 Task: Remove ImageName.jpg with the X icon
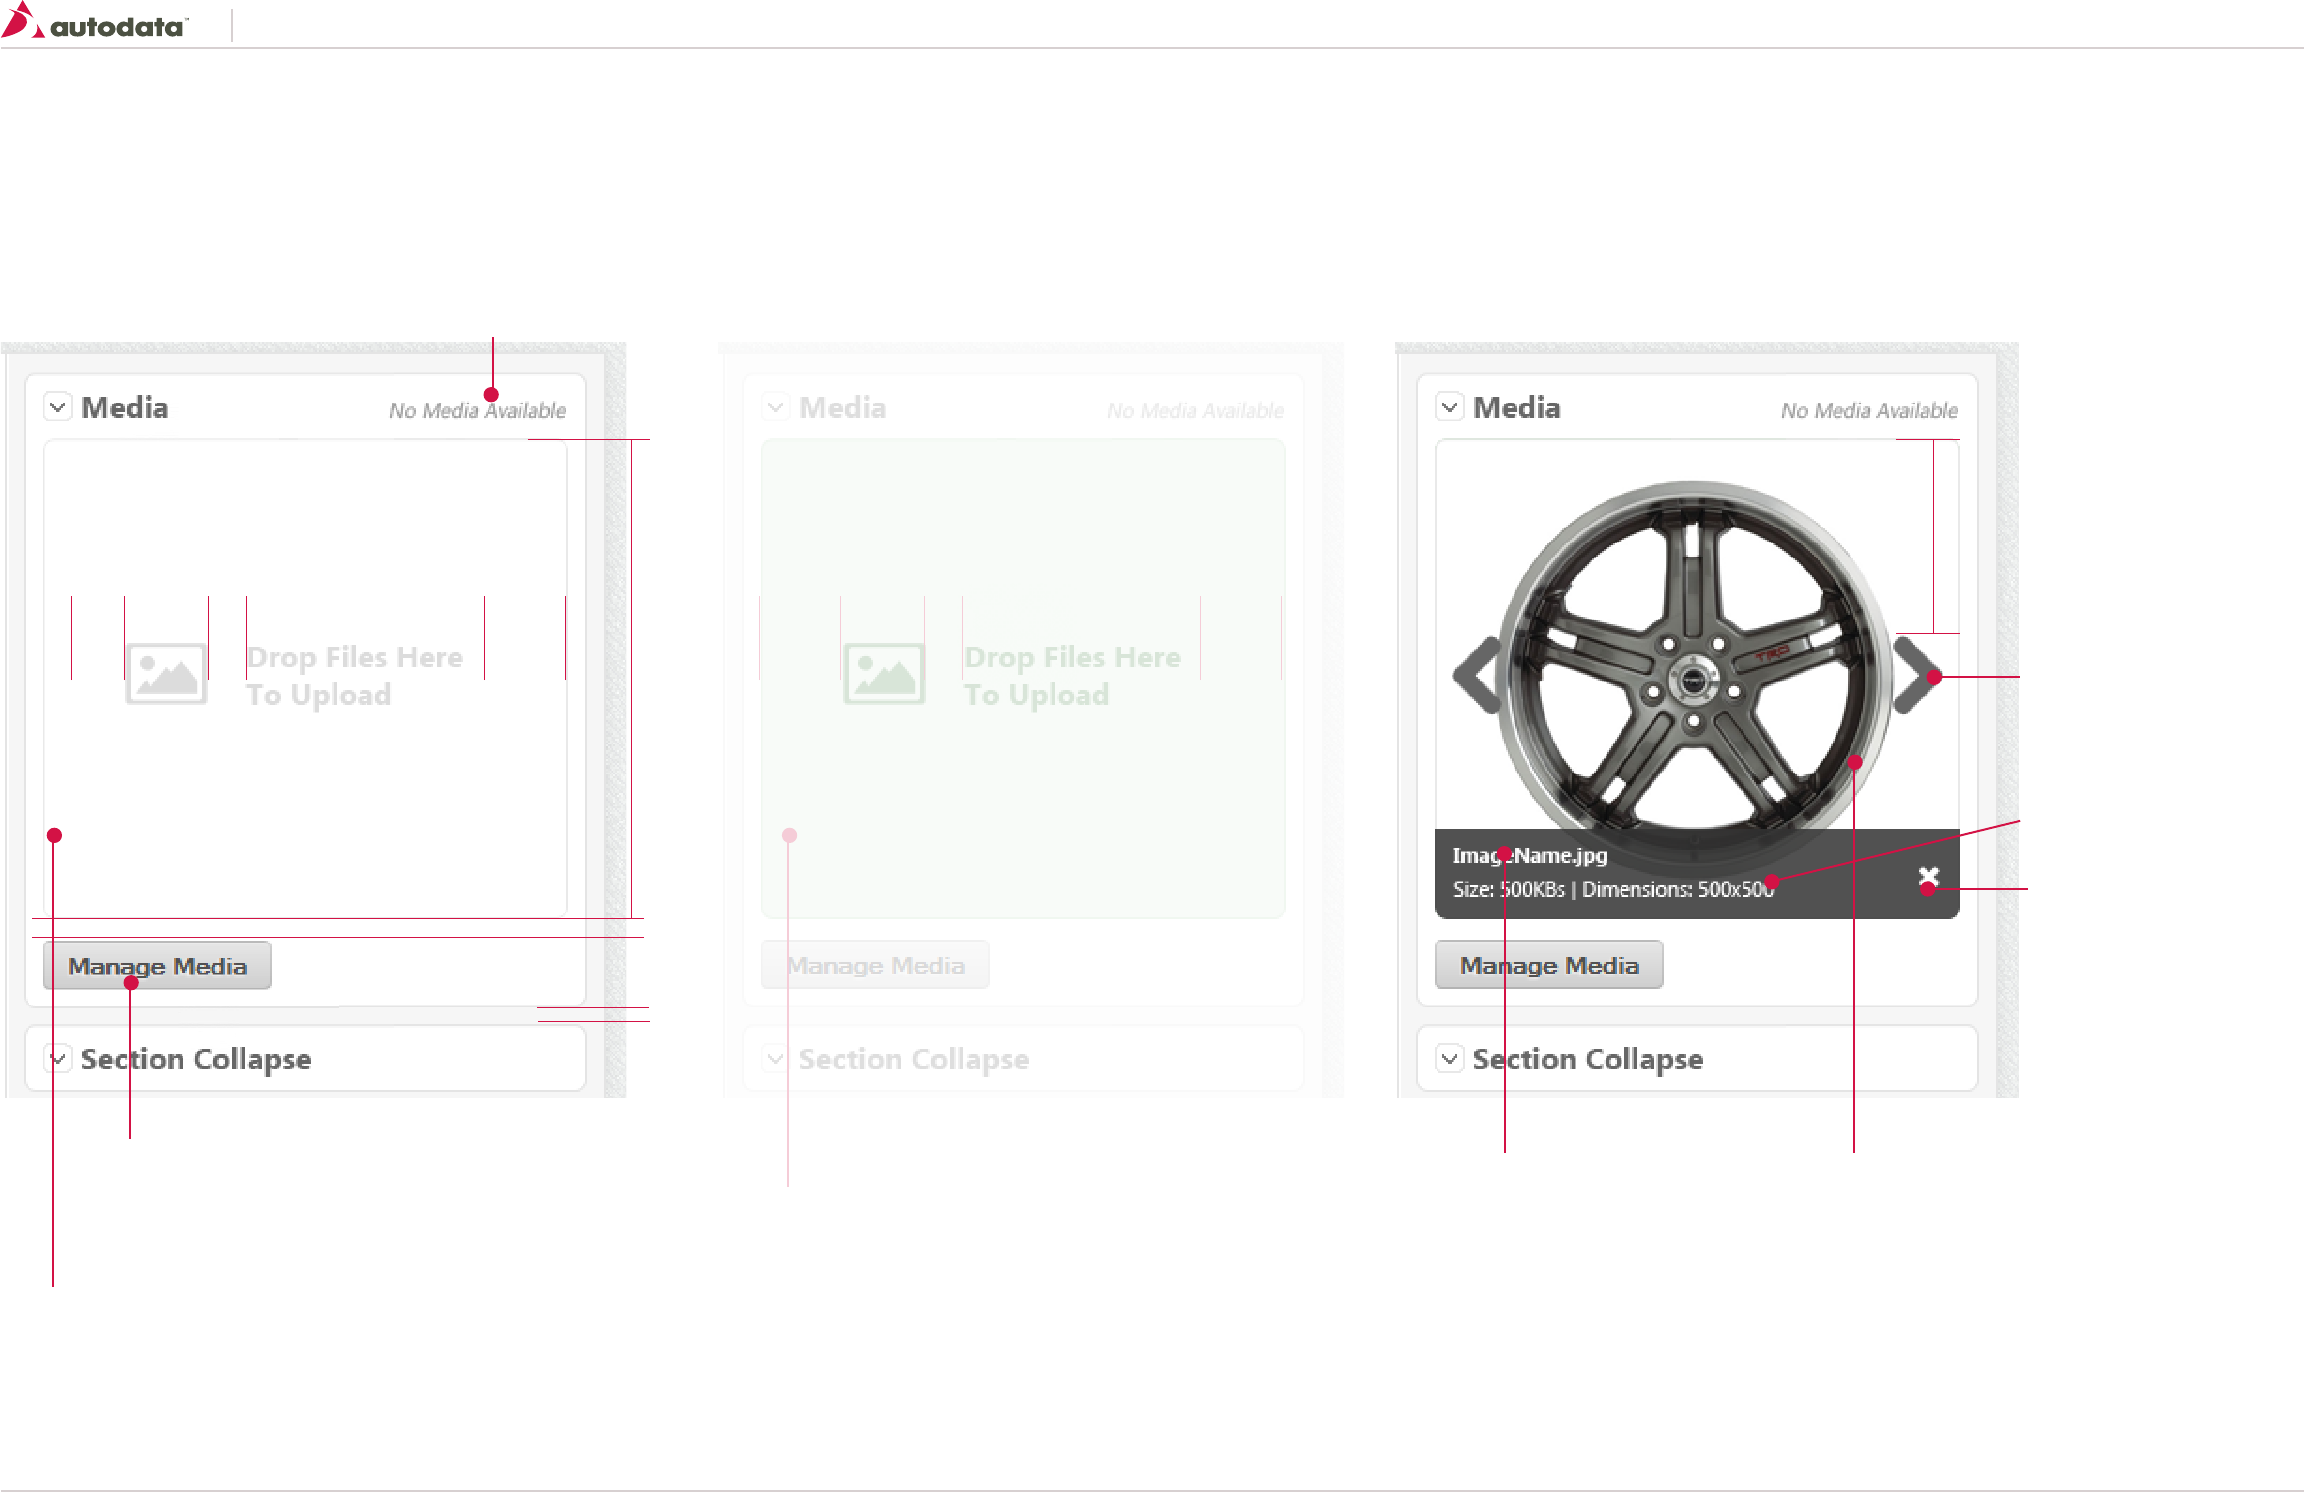point(1928,877)
